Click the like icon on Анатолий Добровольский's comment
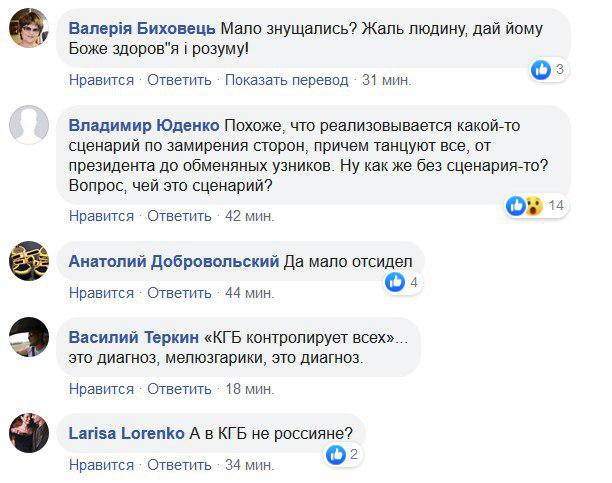The image size is (612, 483). (x=396, y=283)
